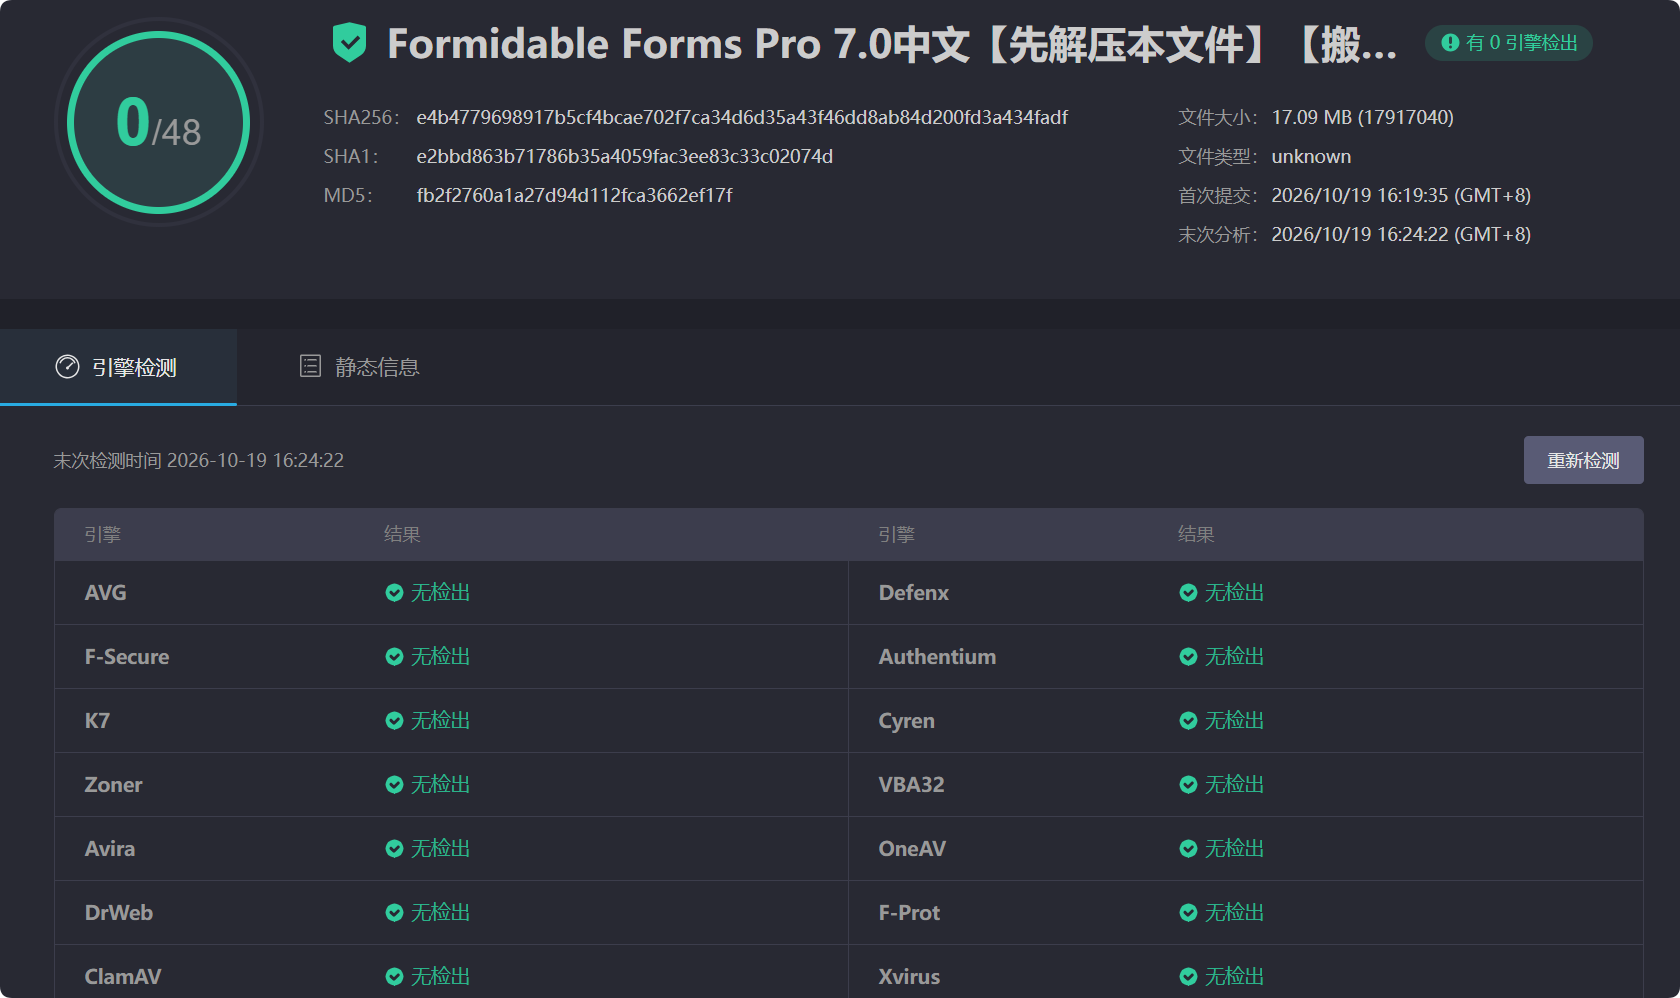Click the green shield icon beside the title
The height and width of the screenshot is (998, 1680).
(x=349, y=43)
